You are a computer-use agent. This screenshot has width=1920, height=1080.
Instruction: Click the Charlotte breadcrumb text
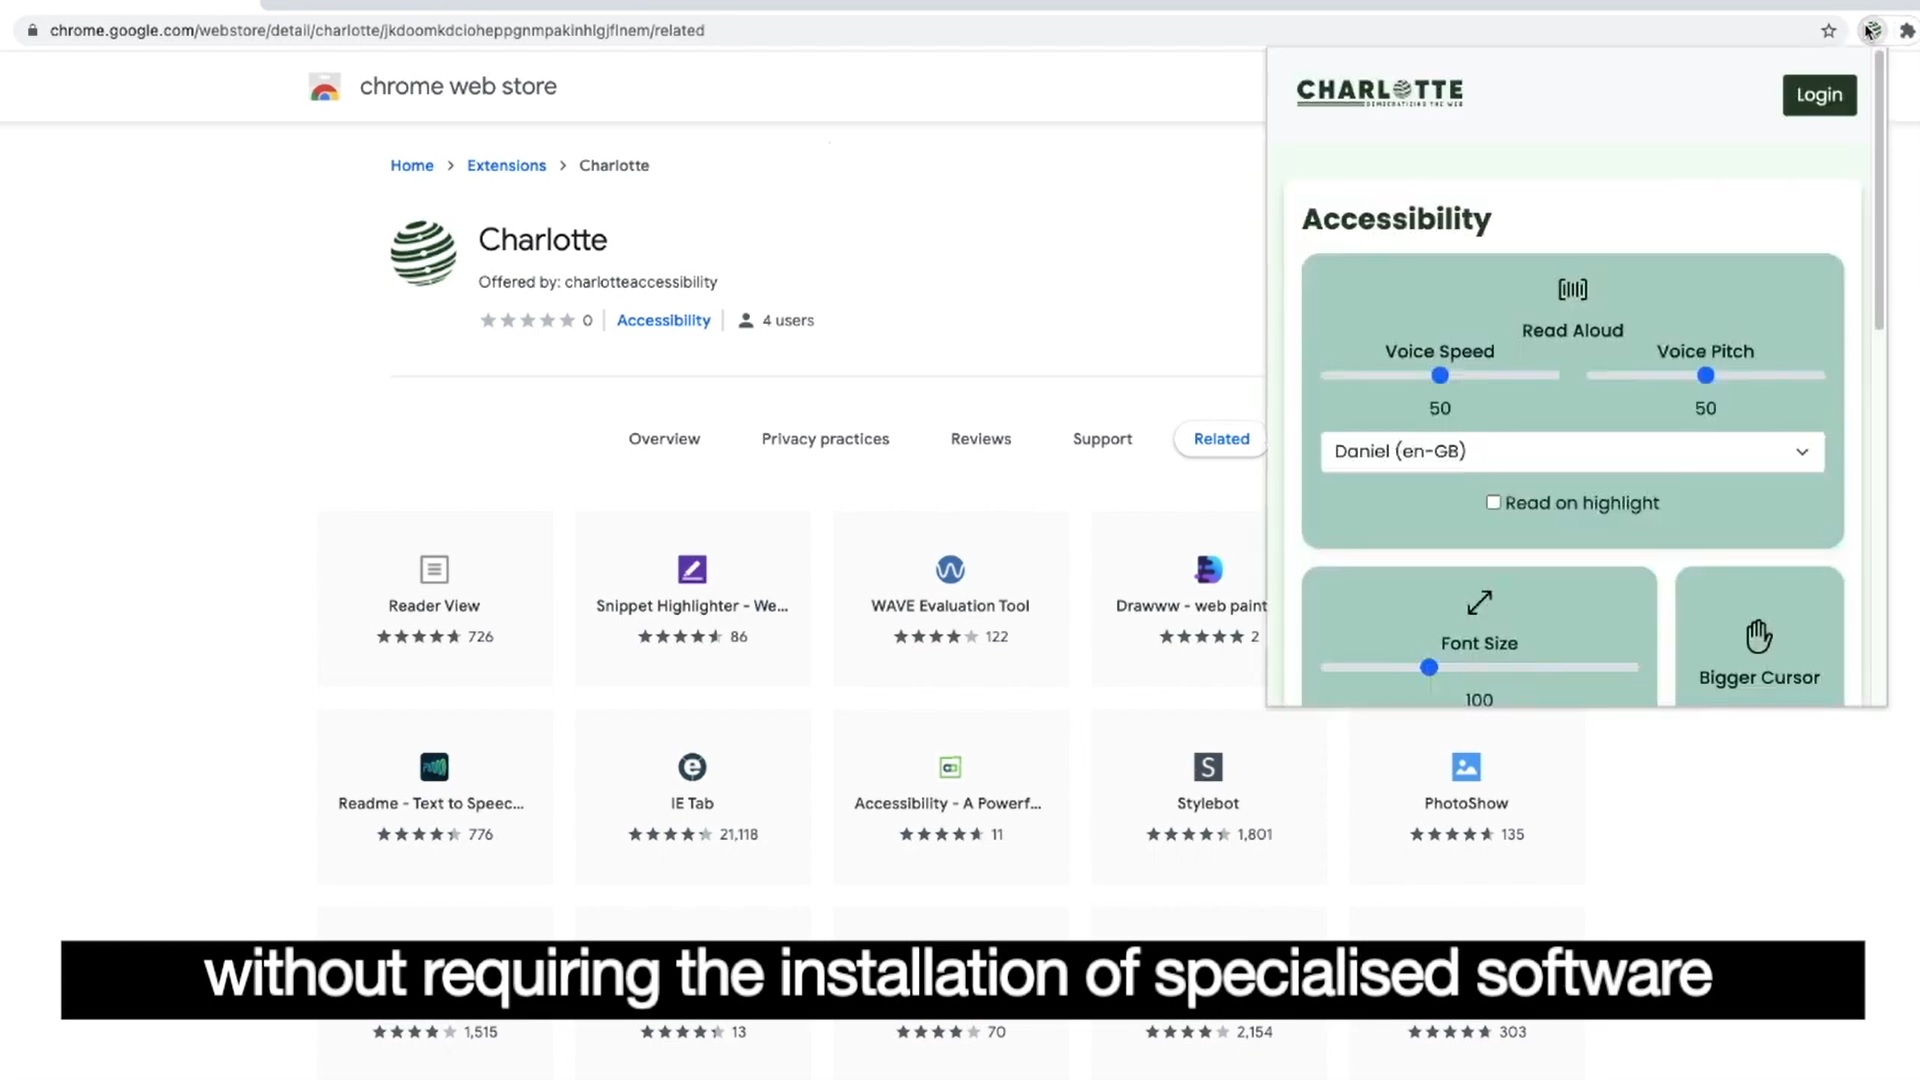pos(614,165)
